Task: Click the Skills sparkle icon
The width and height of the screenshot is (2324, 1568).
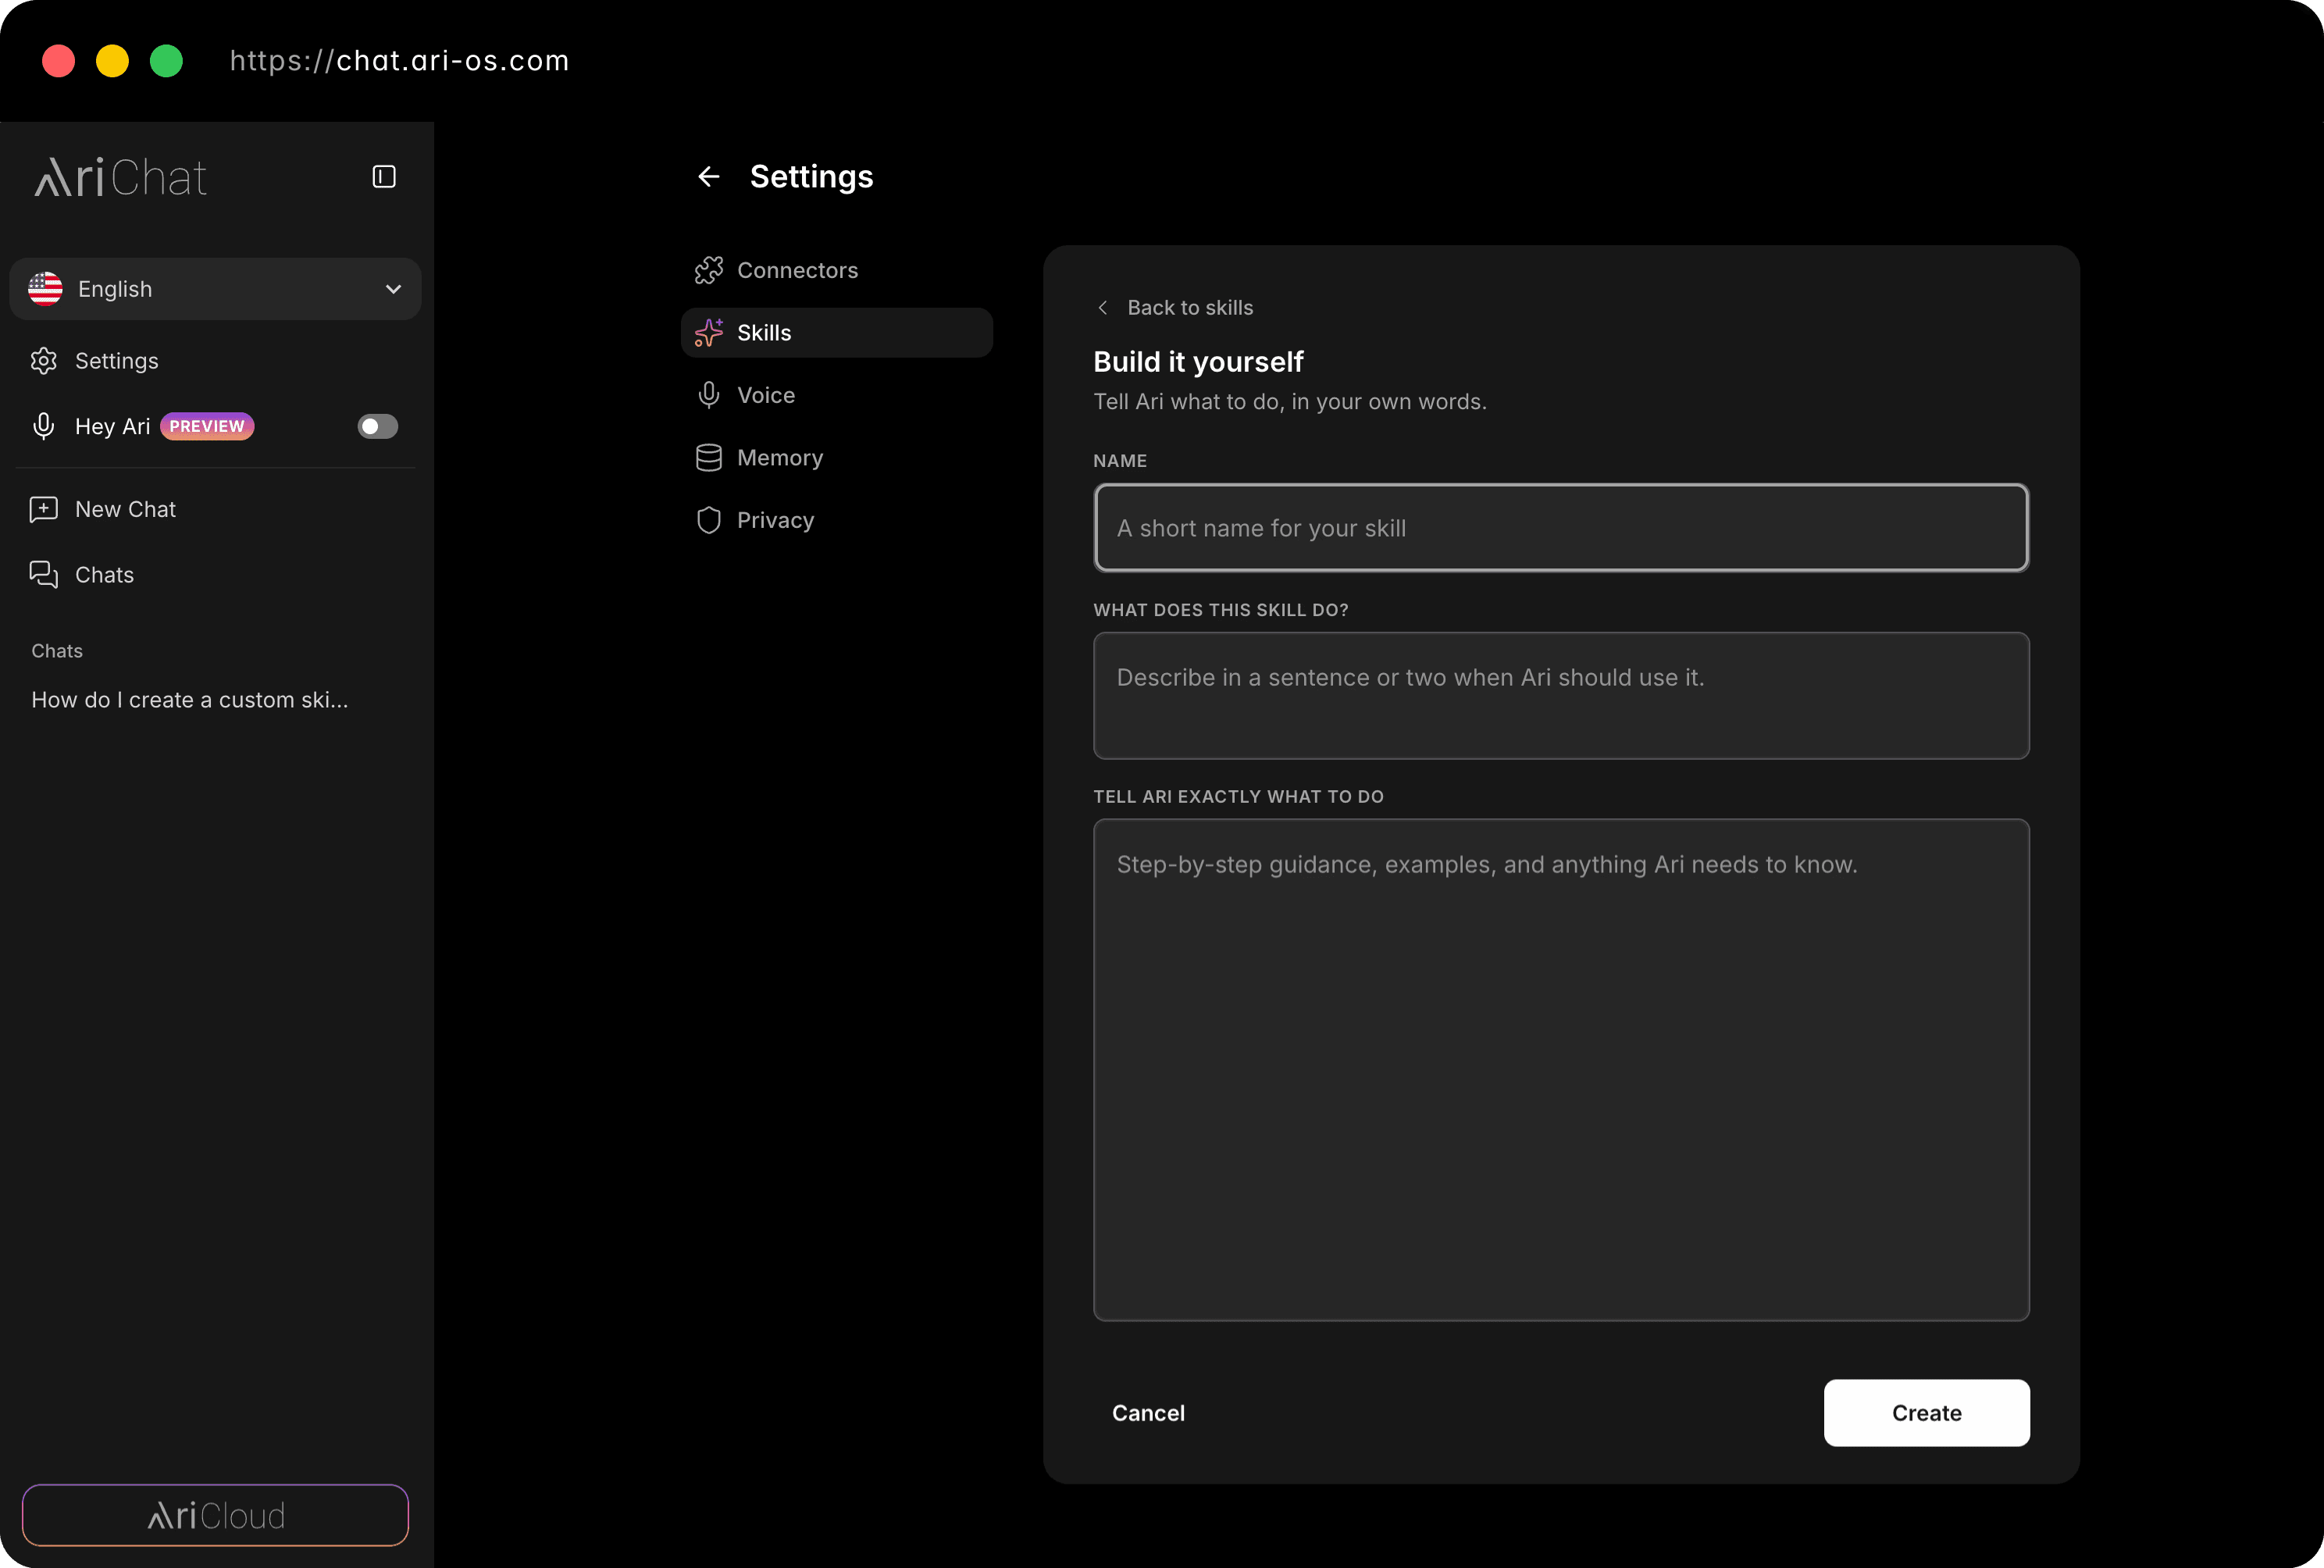Action: pos(709,333)
